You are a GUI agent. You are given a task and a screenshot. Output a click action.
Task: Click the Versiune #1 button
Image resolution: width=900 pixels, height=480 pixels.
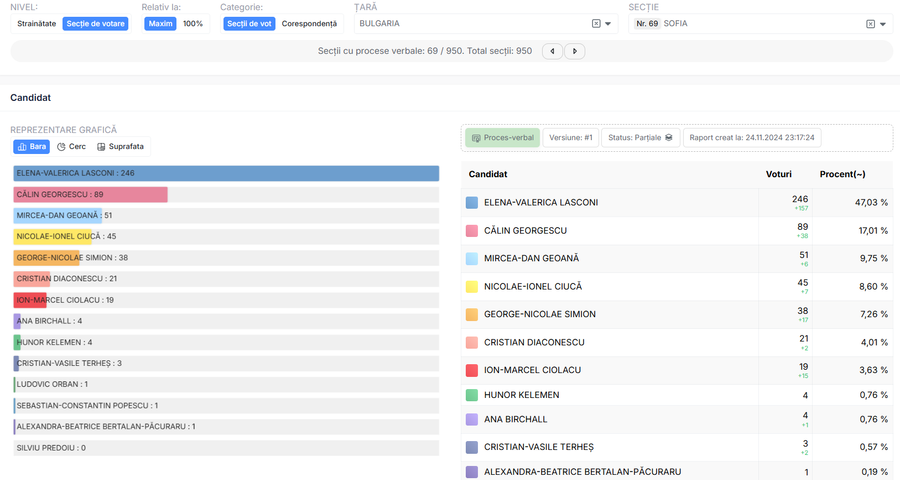coord(571,138)
